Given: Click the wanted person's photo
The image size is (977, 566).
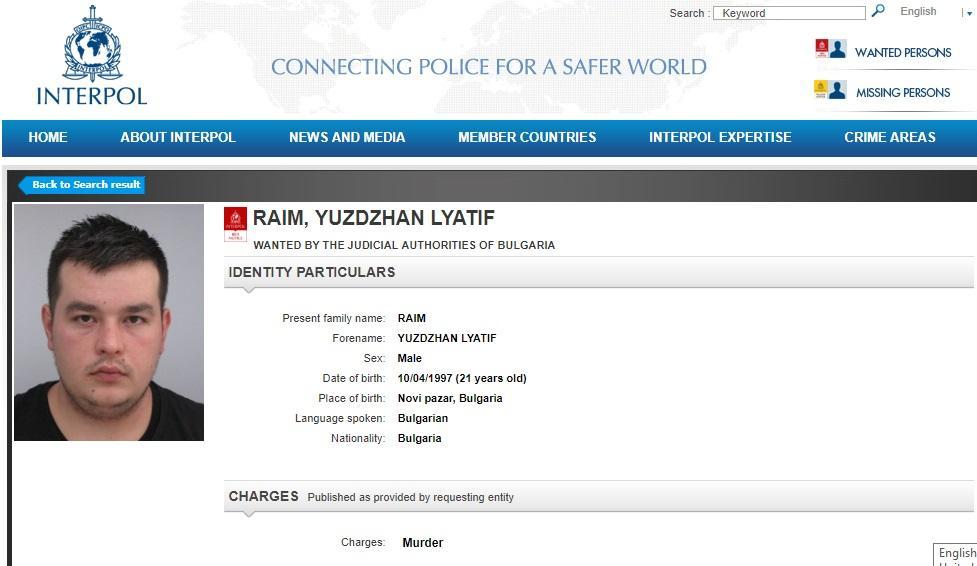Looking at the screenshot, I should [x=109, y=322].
